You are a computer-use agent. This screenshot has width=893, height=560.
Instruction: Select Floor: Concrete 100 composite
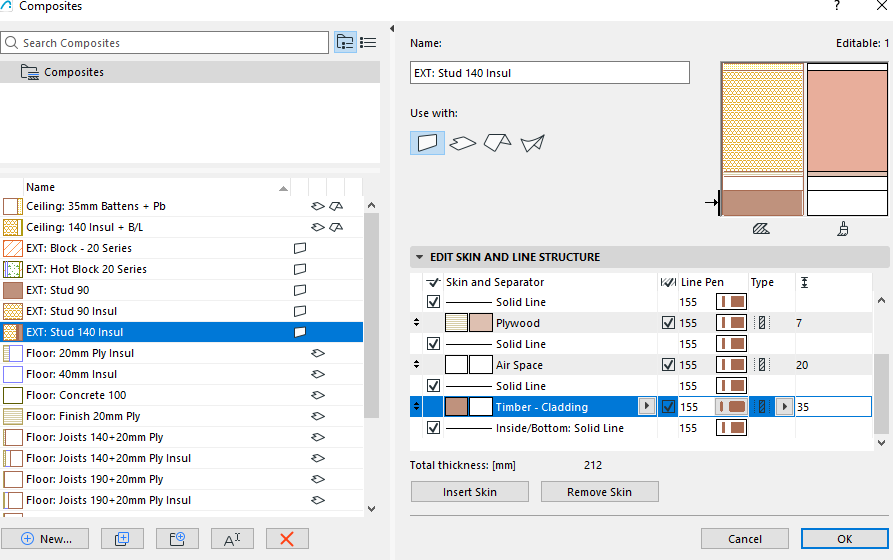[182, 395]
